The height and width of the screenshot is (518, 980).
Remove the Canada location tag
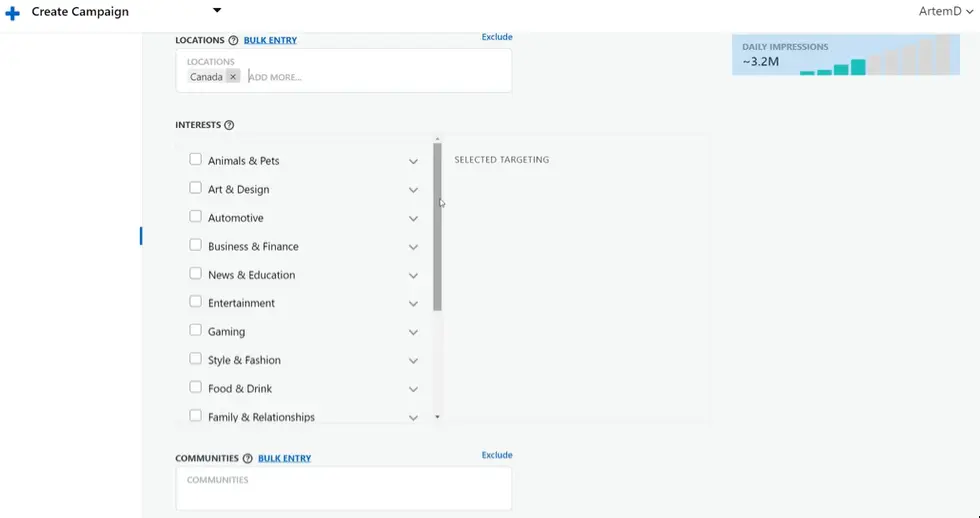233,77
